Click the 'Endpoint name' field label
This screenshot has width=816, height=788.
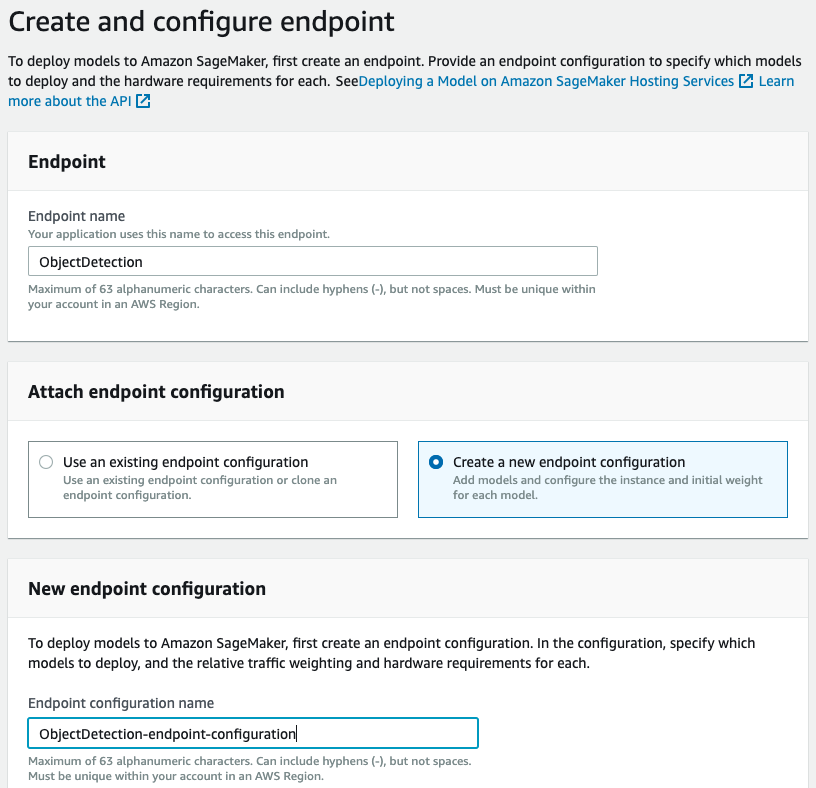click(x=76, y=216)
